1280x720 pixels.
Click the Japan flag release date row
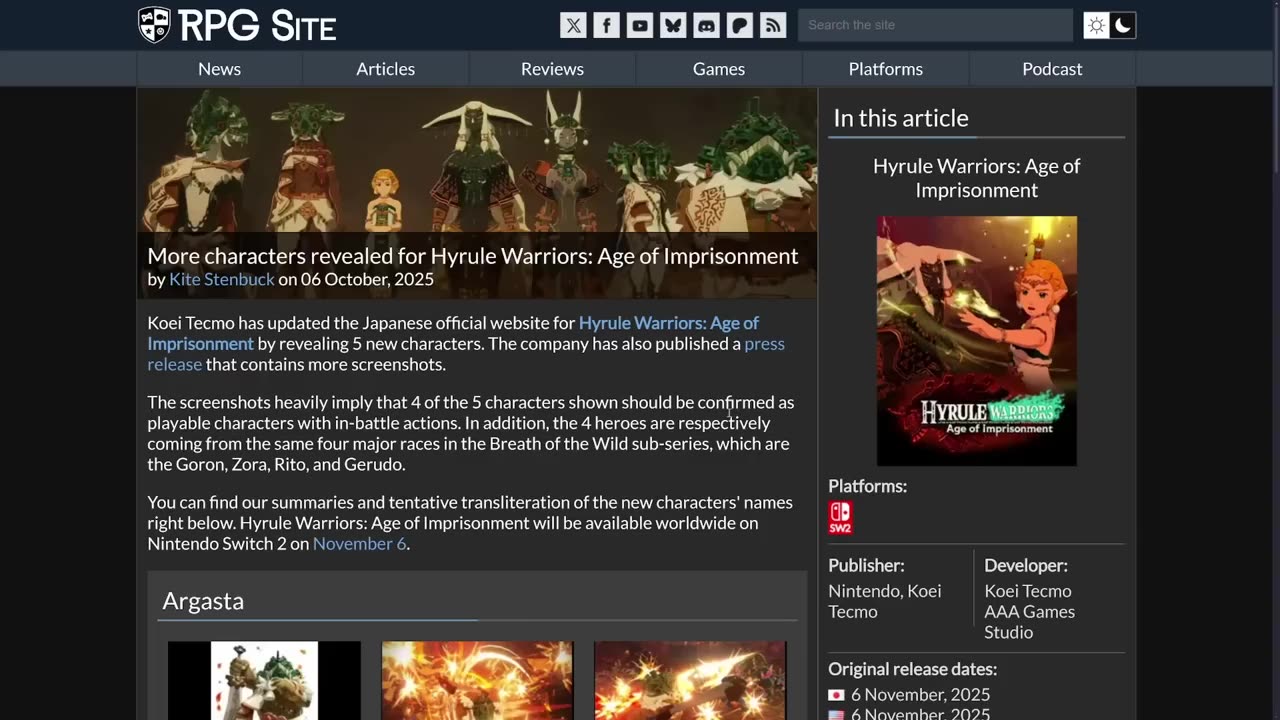[909, 694]
